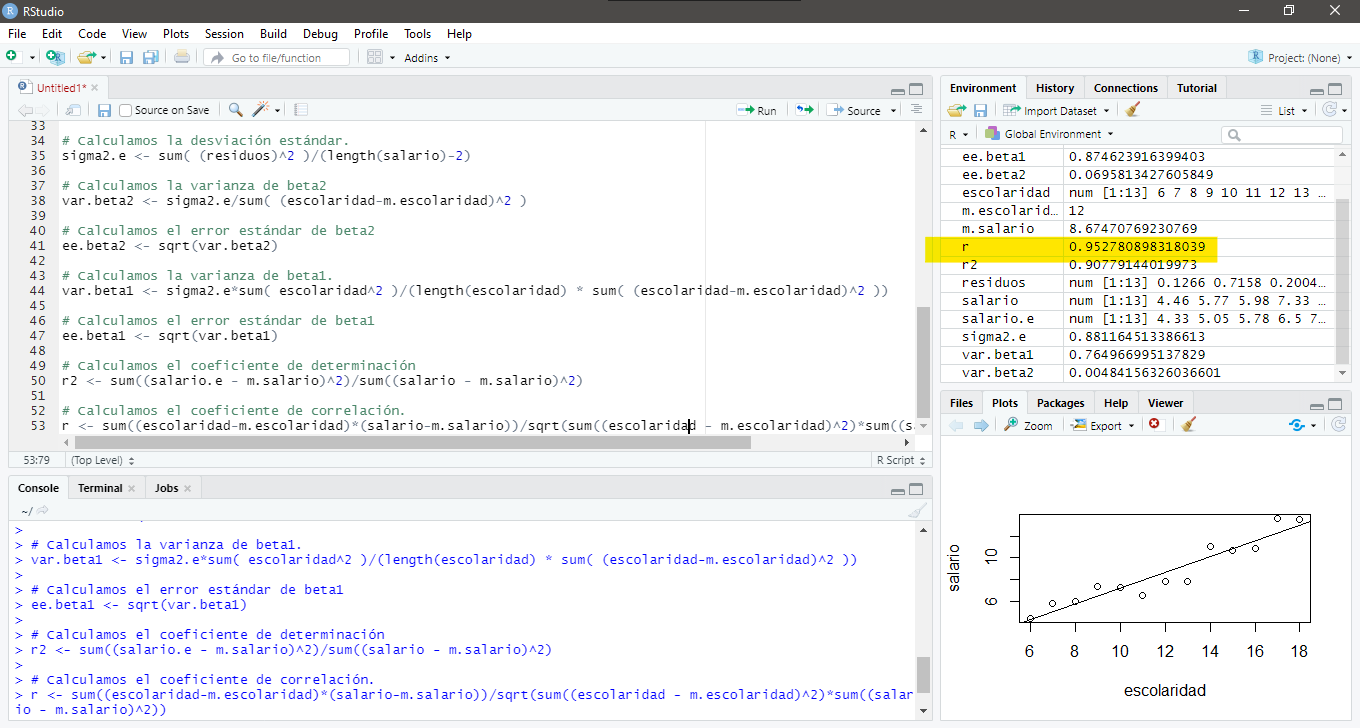Viewport: 1360px width, 728px height.
Task: Switch to the History tab
Action: click(x=1055, y=88)
